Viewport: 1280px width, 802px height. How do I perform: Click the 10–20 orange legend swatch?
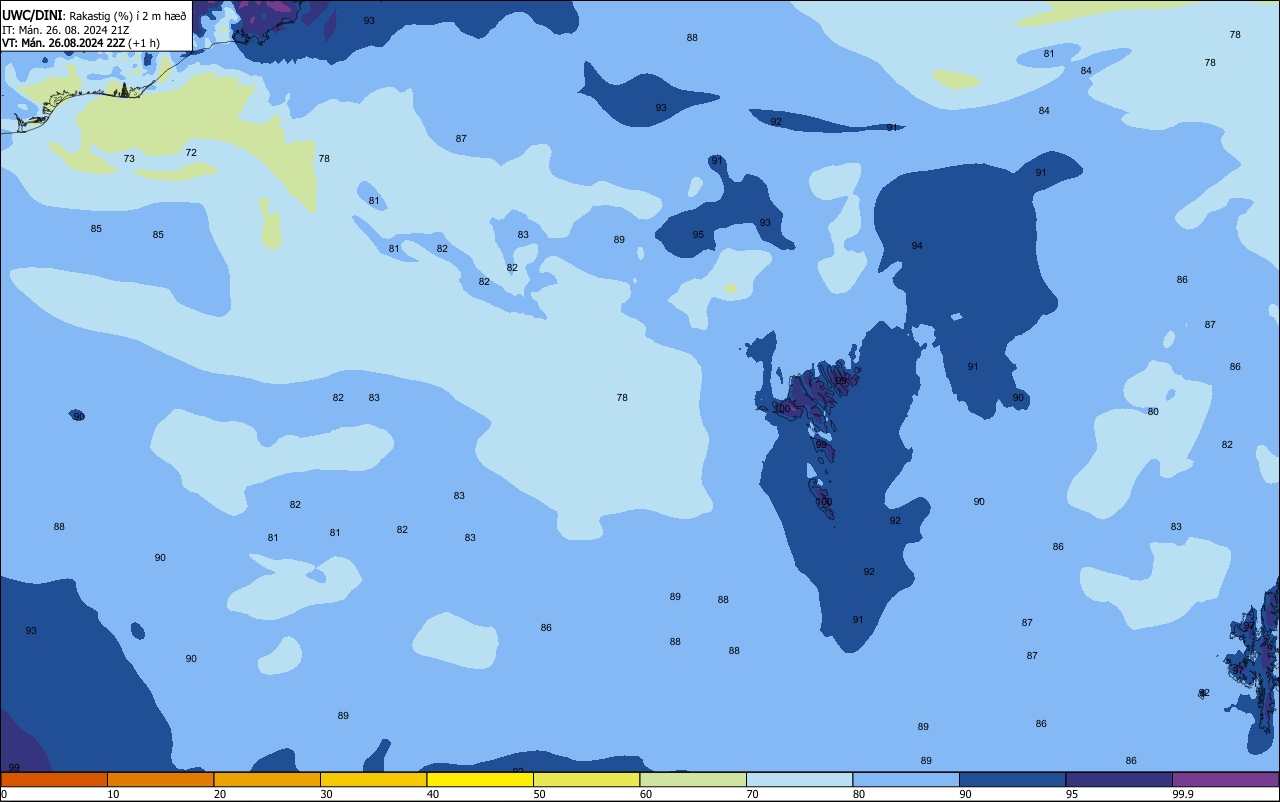[x=160, y=779]
